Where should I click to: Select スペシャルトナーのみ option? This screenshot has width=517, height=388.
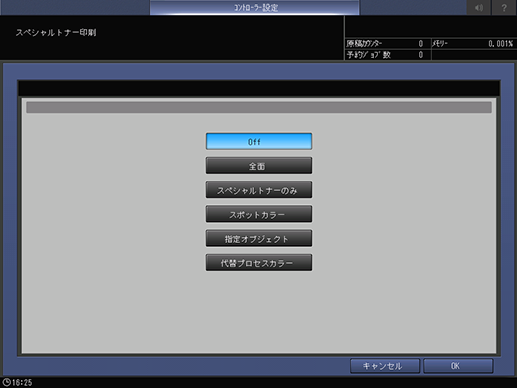click(x=259, y=190)
